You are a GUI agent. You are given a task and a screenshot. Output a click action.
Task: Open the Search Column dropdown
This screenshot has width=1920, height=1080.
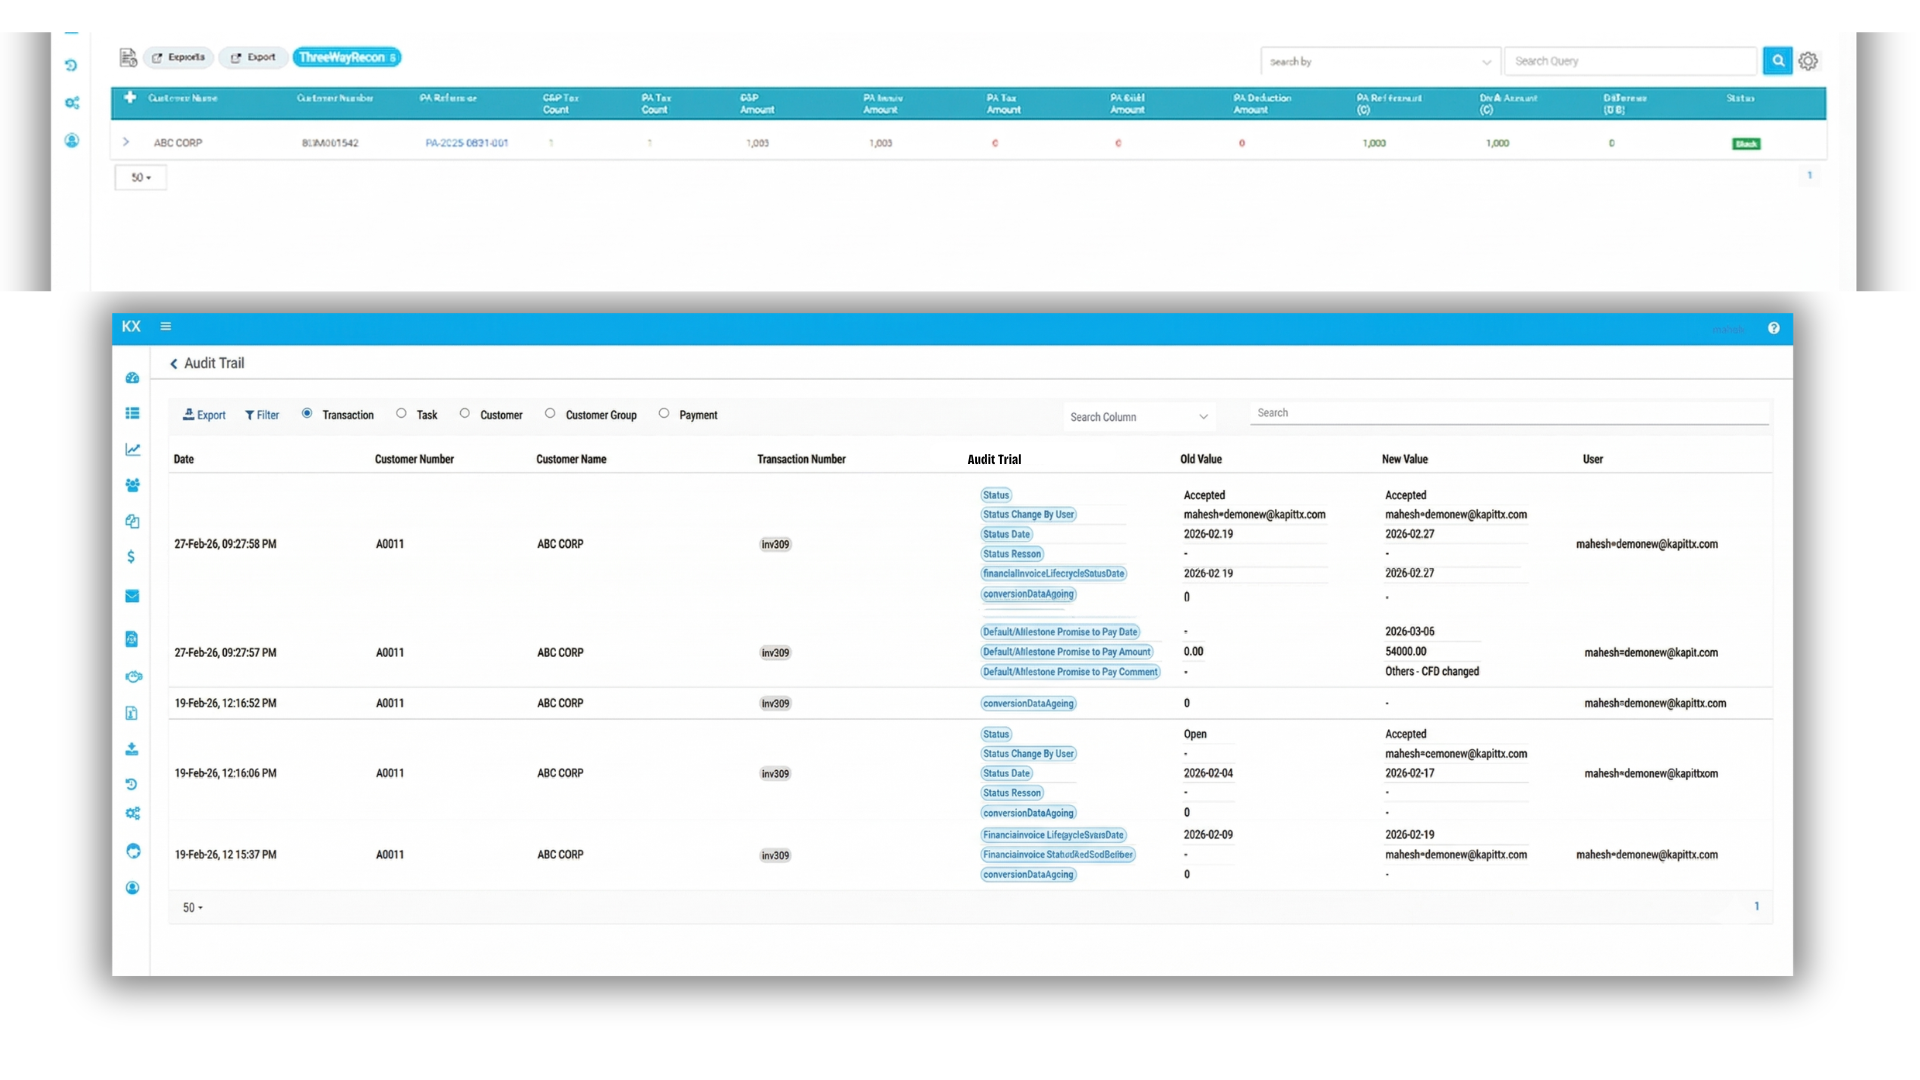1138,416
